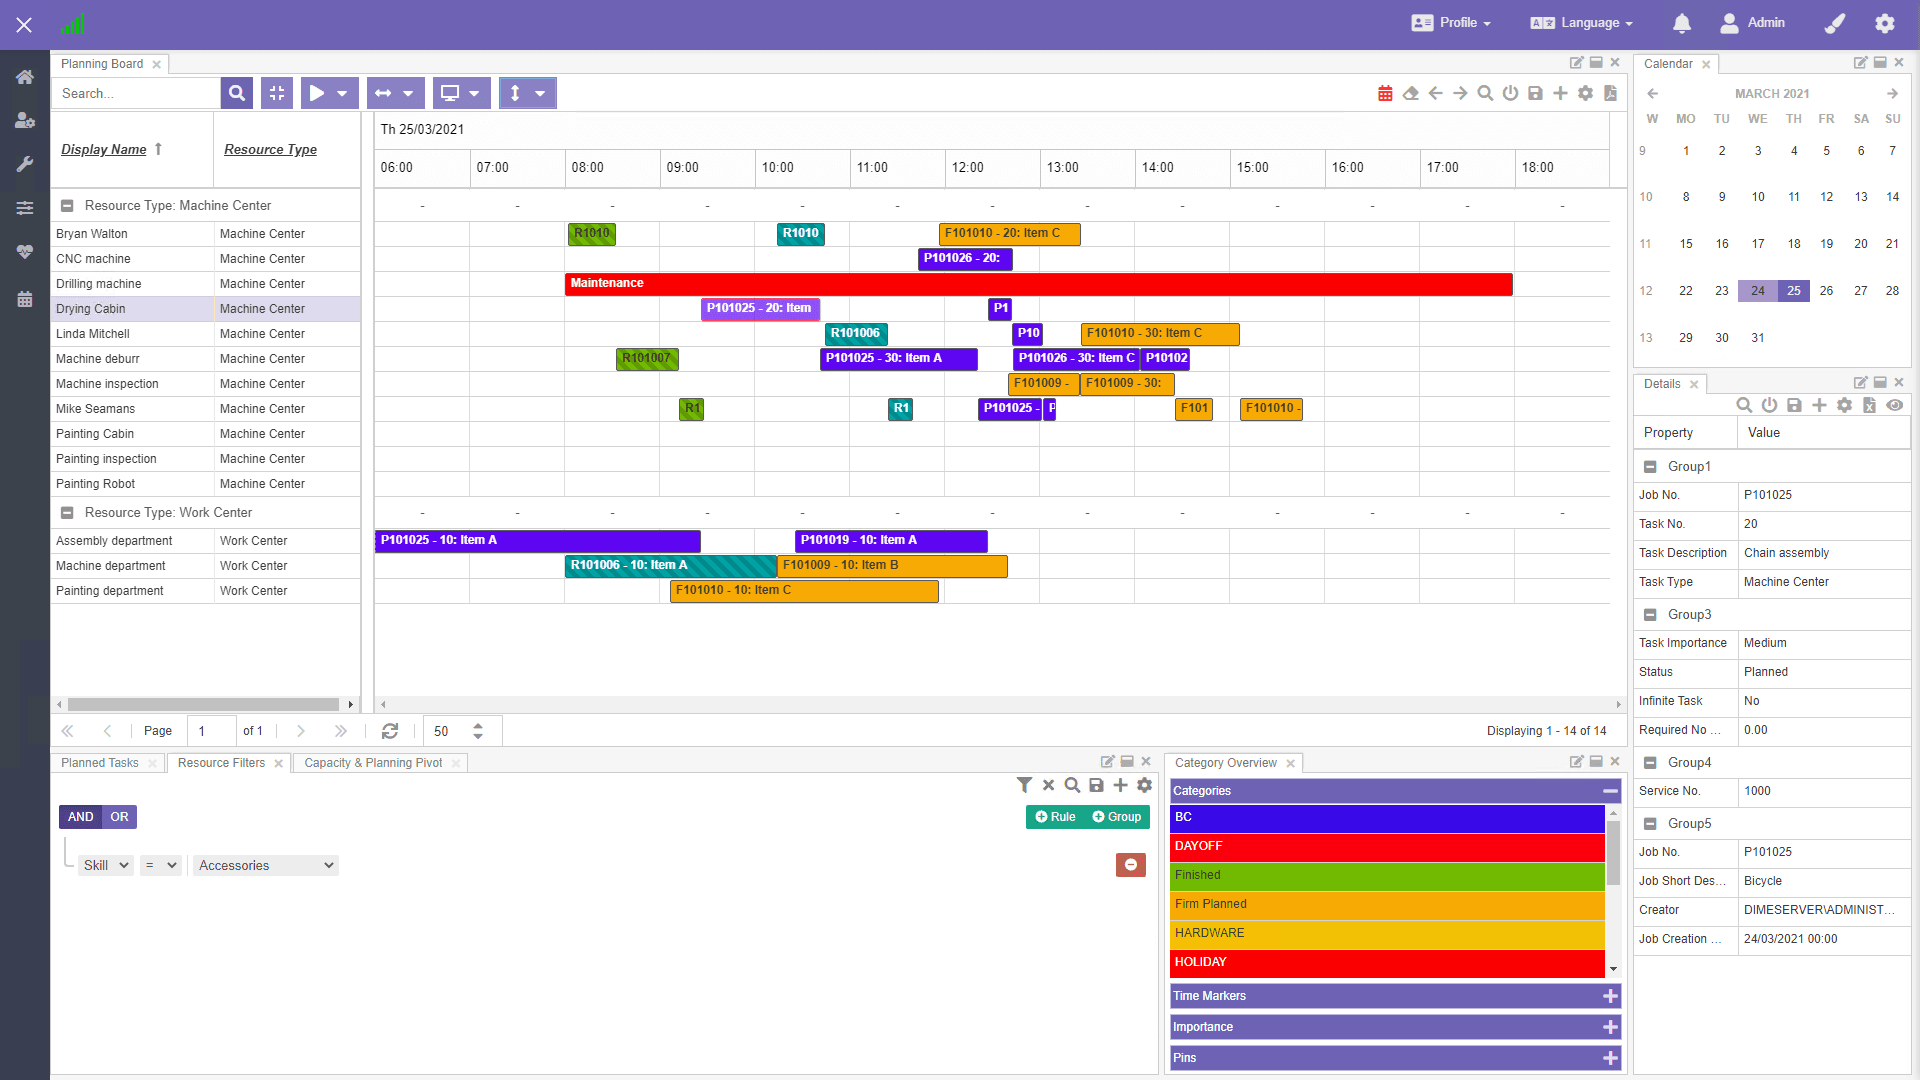The image size is (1920, 1080).
Task: Expand the Time Markers section
Action: (1610, 996)
